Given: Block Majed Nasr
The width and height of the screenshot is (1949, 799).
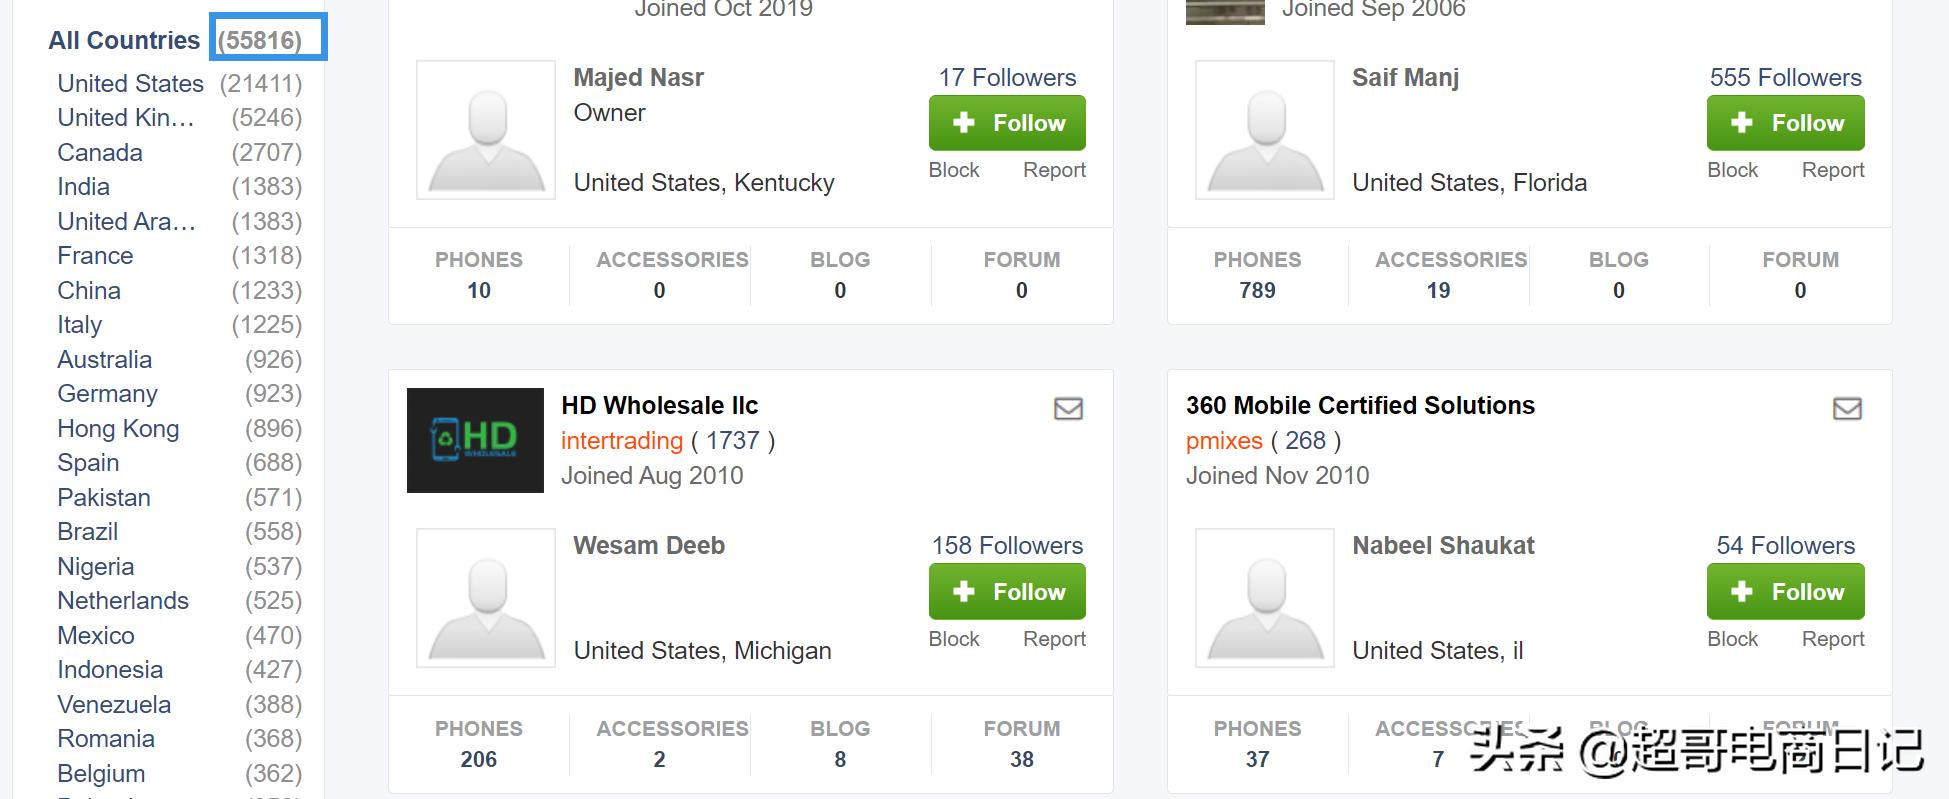Looking at the screenshot, I should [953, 170].
